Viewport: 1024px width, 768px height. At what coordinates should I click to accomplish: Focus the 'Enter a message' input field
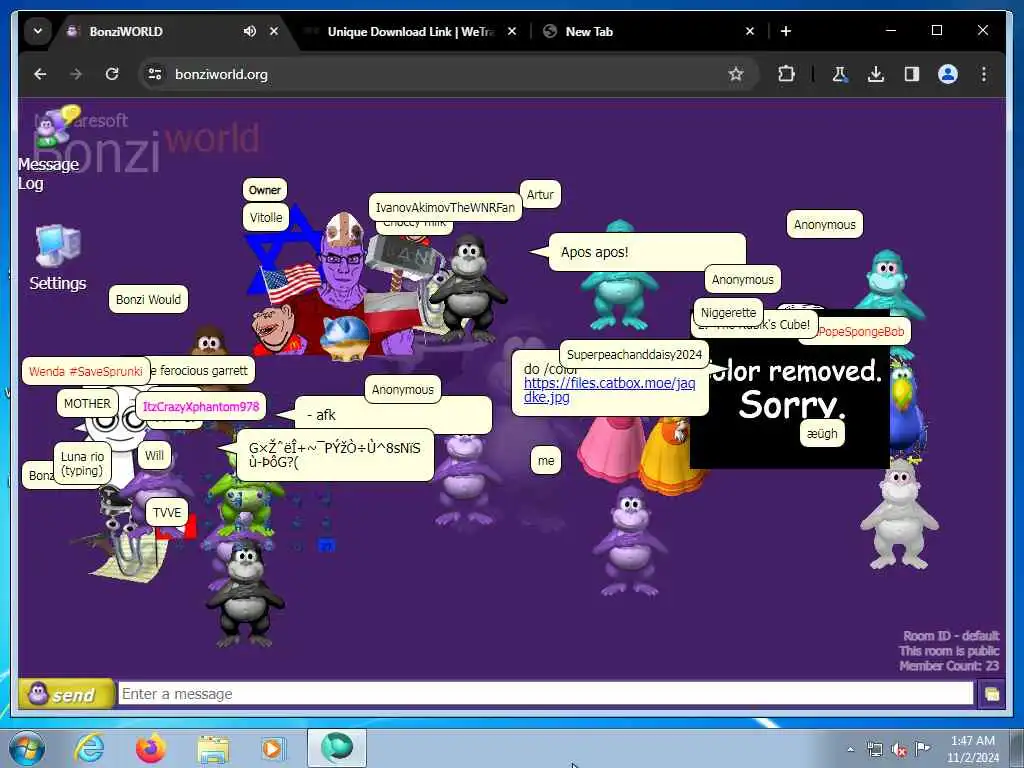click(545, 694)
